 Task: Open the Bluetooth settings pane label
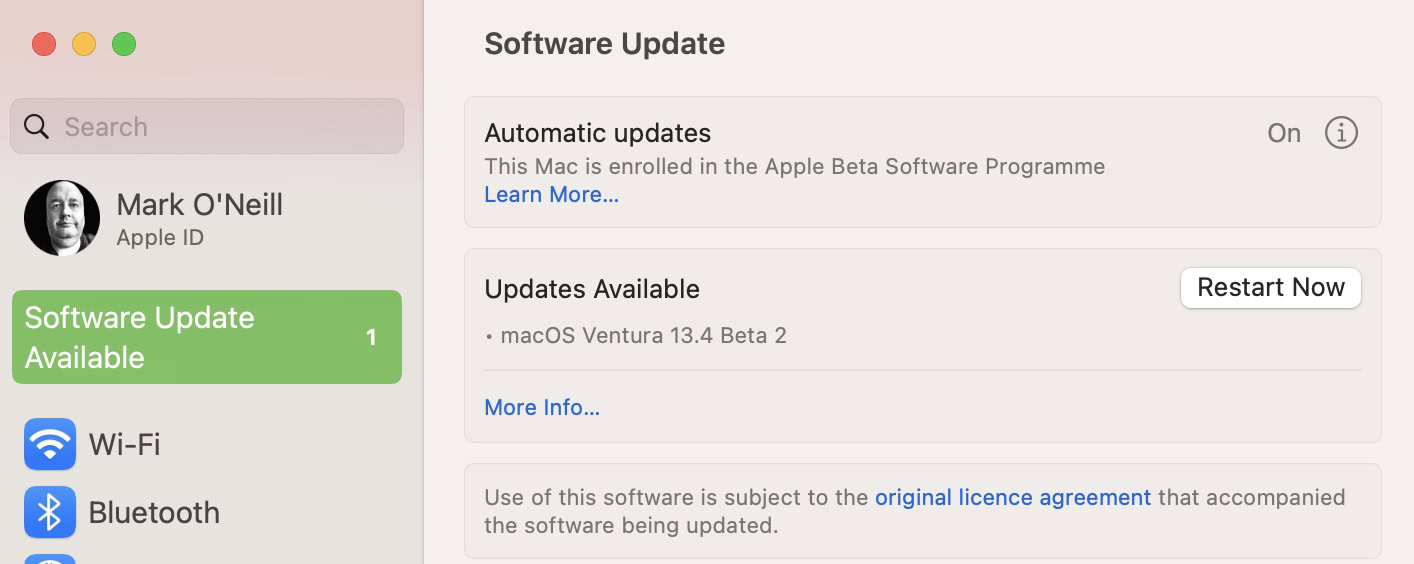154,512
